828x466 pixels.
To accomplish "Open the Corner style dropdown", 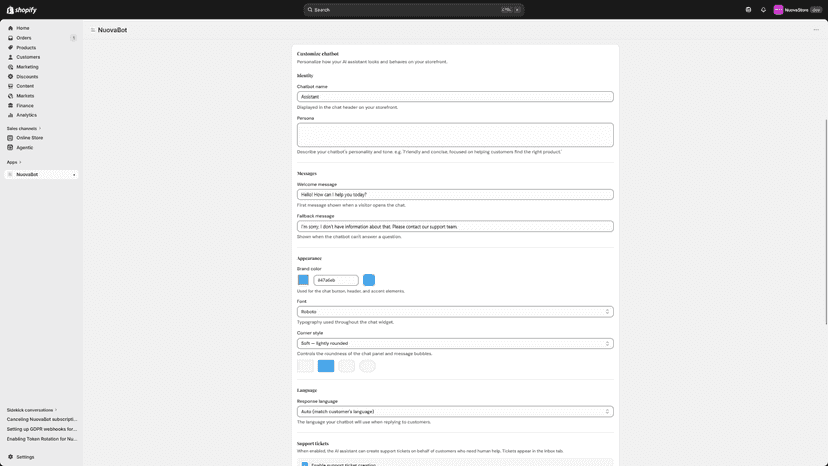I will click(x=455, y=343).
